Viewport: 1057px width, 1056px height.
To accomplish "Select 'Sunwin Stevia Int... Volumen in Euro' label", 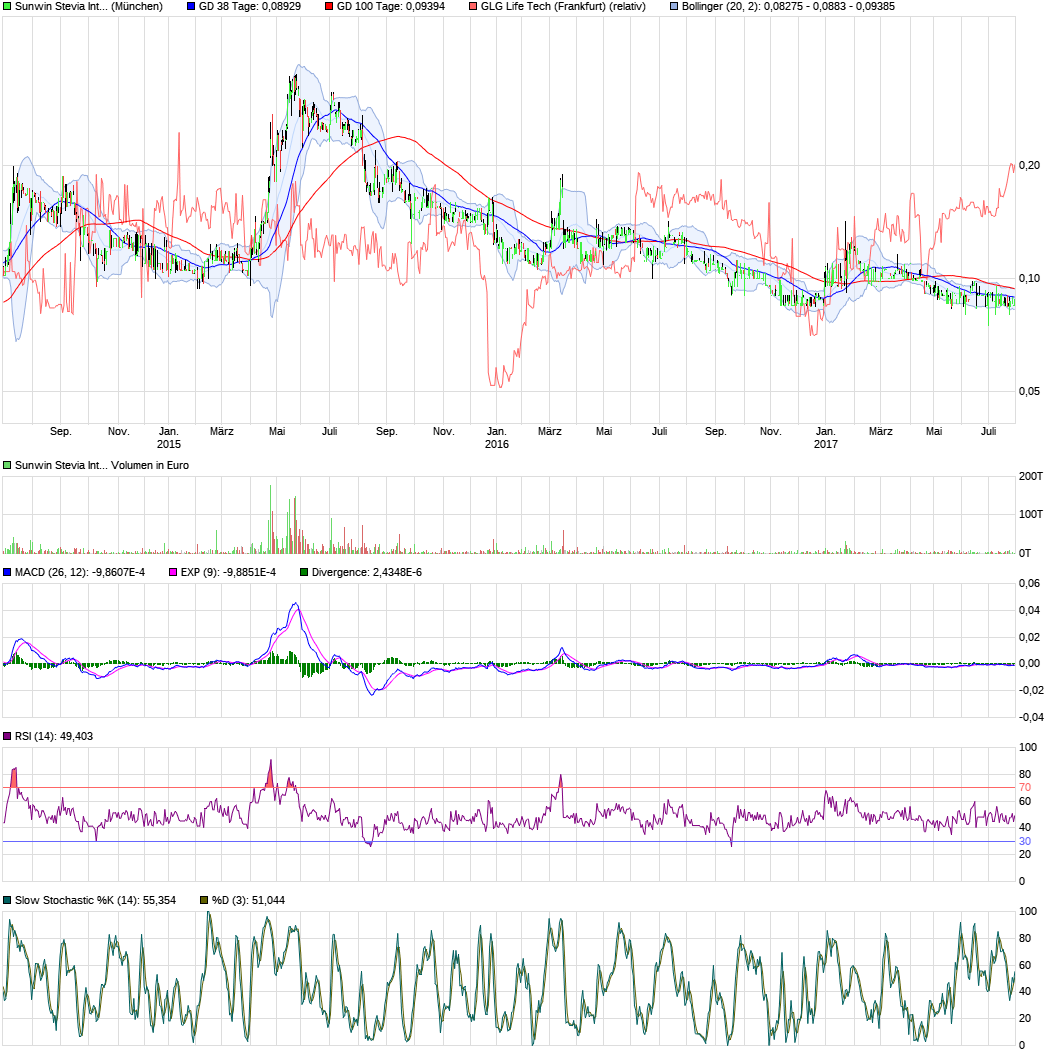I will point(102,466).
